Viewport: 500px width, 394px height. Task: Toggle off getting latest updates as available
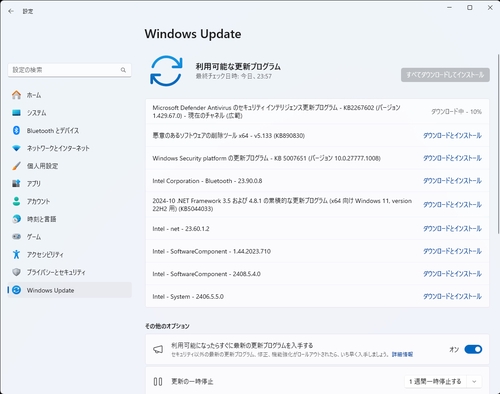(473, 349)
